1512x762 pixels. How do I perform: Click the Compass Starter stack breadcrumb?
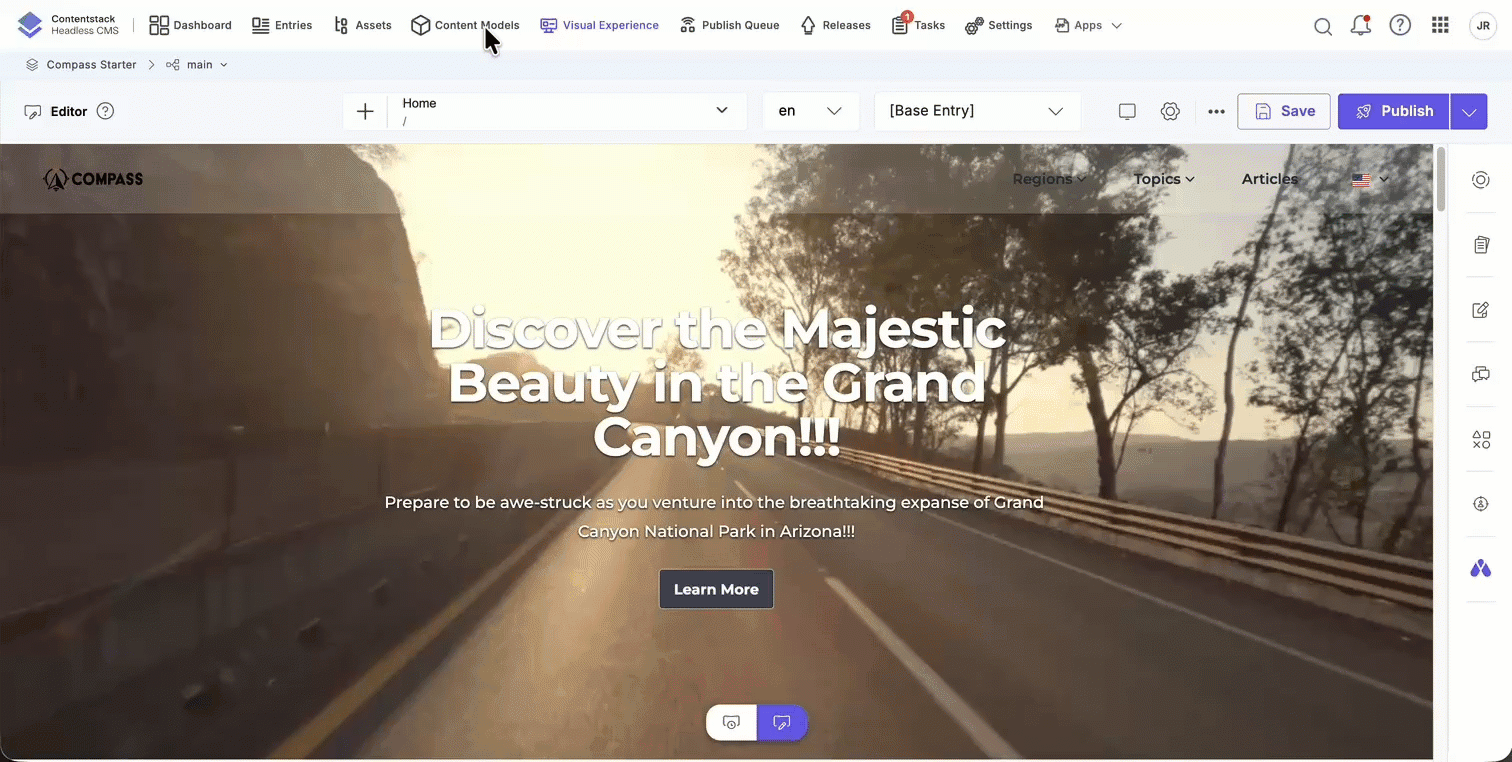(x=81, y=65)
